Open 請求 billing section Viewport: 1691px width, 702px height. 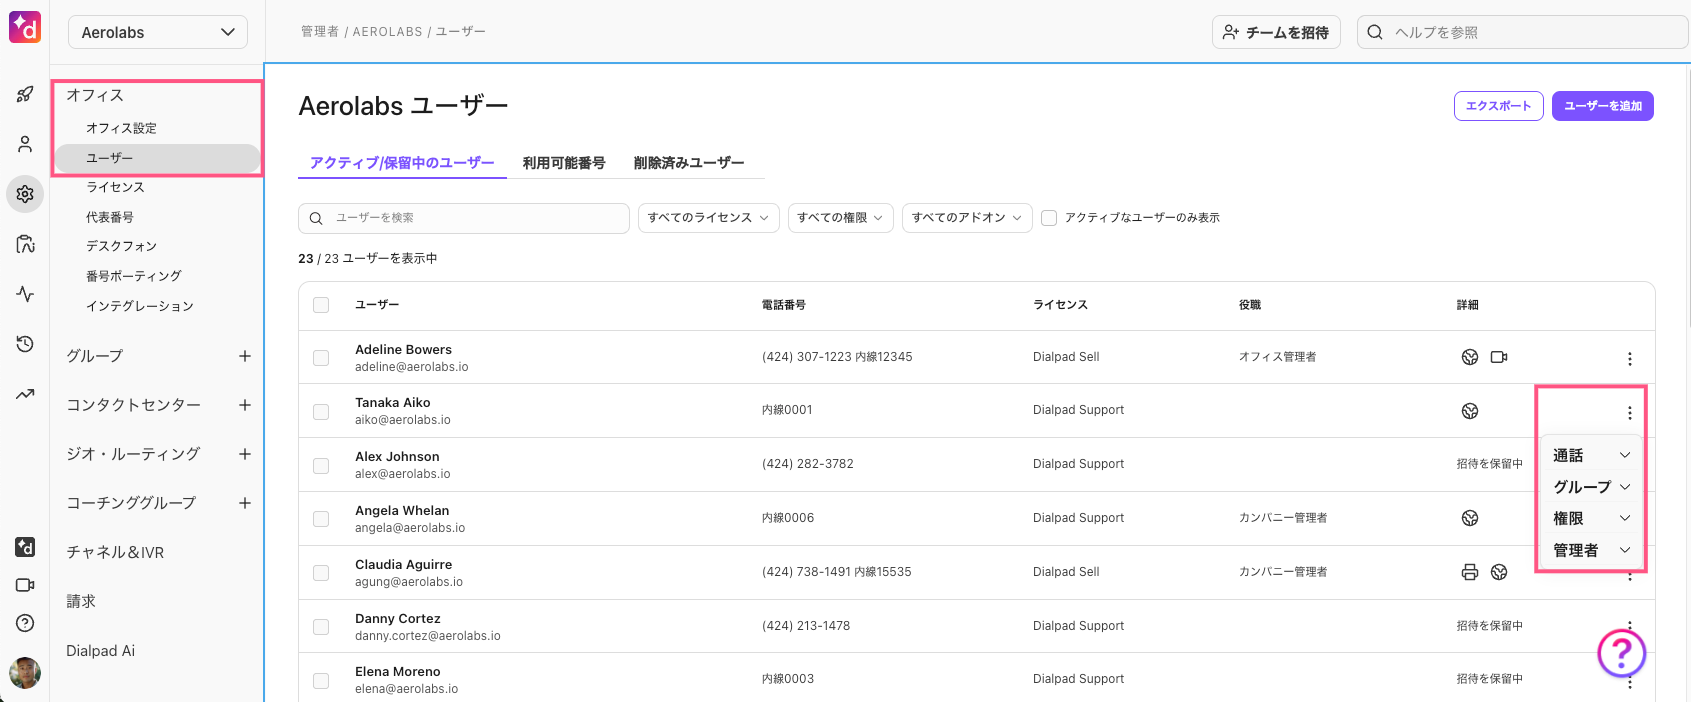click(x=81, y=601)
